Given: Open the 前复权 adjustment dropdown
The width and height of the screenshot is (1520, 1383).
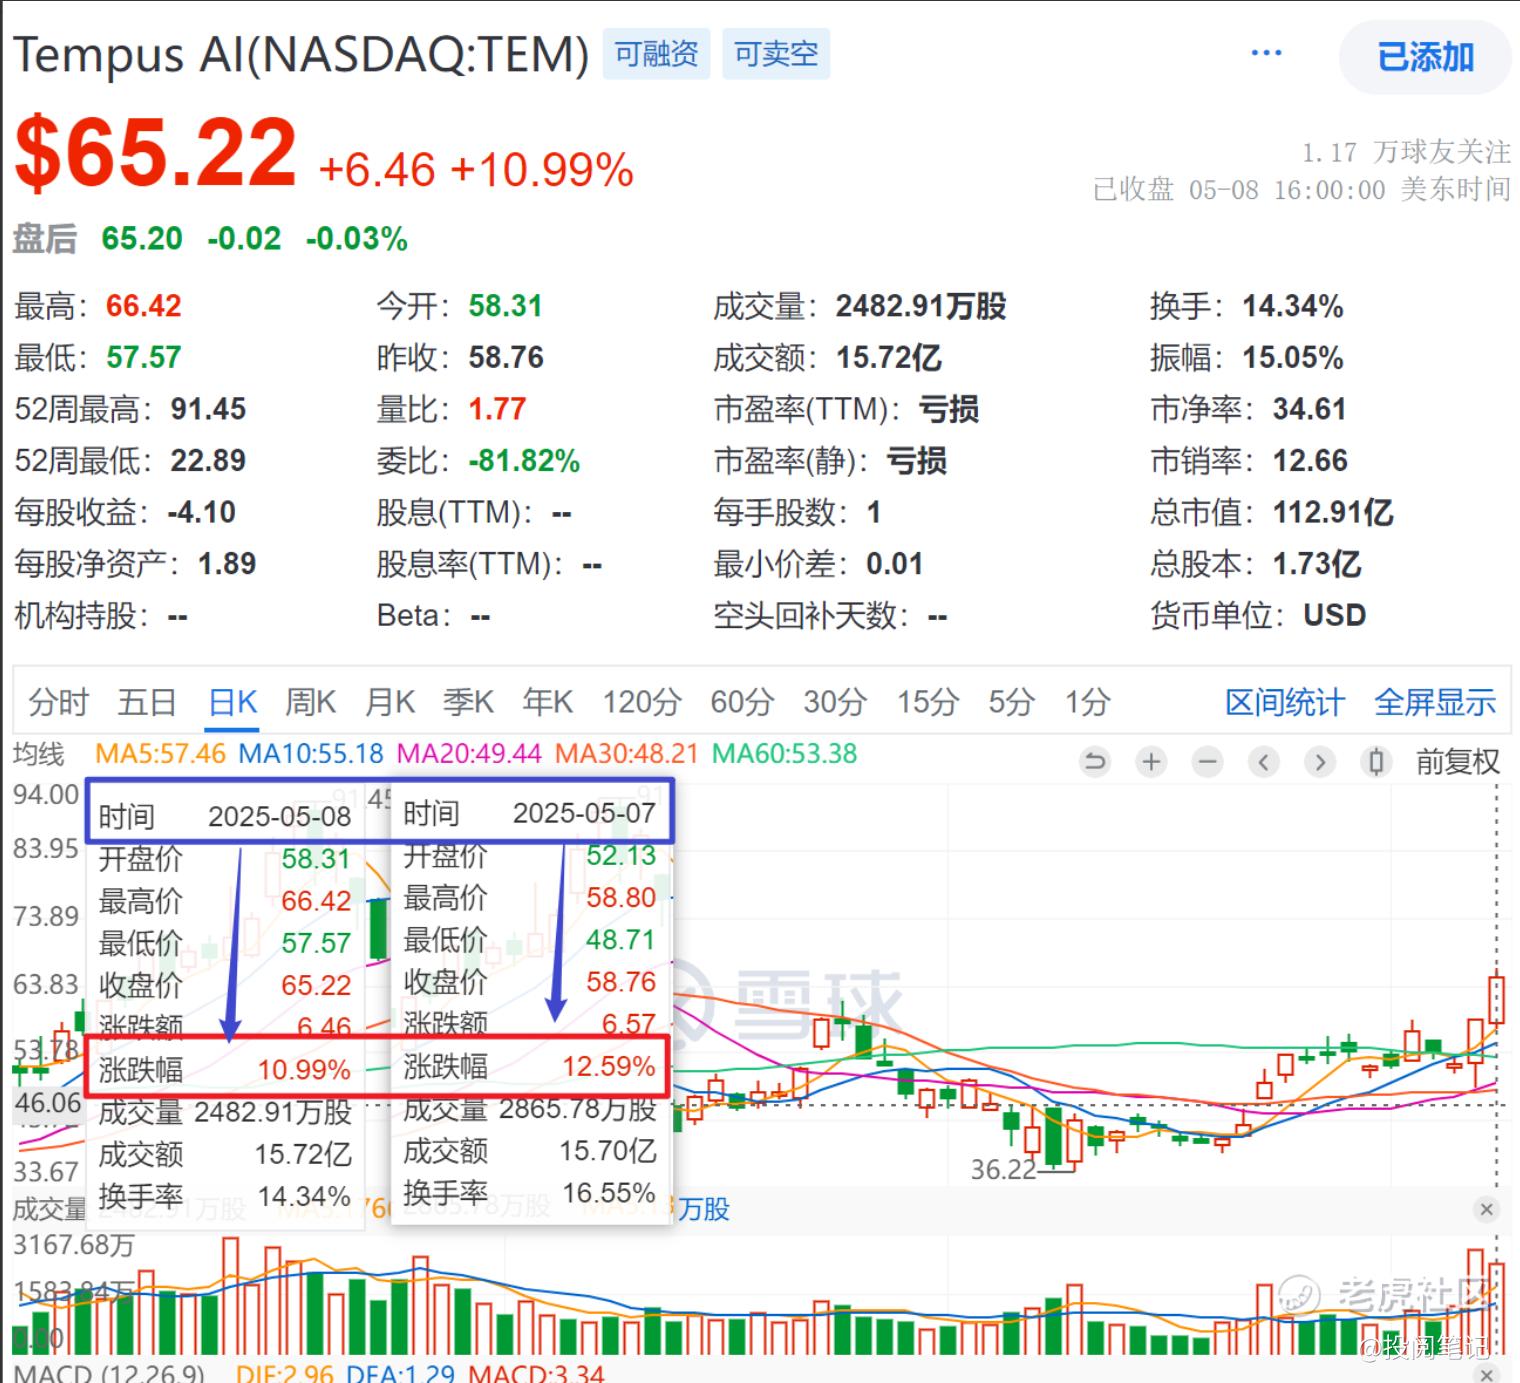Looking at the screenshot, I should [1457, 763].
